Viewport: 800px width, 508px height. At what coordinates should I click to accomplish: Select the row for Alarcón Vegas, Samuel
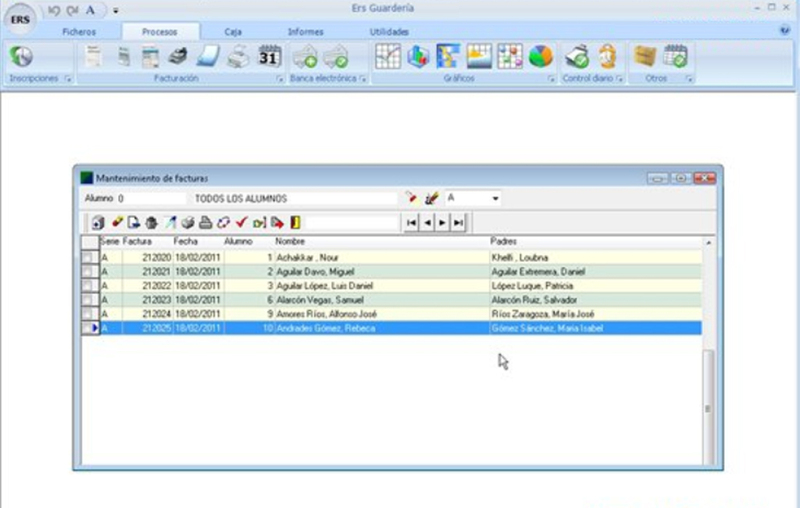pos(392,299)
